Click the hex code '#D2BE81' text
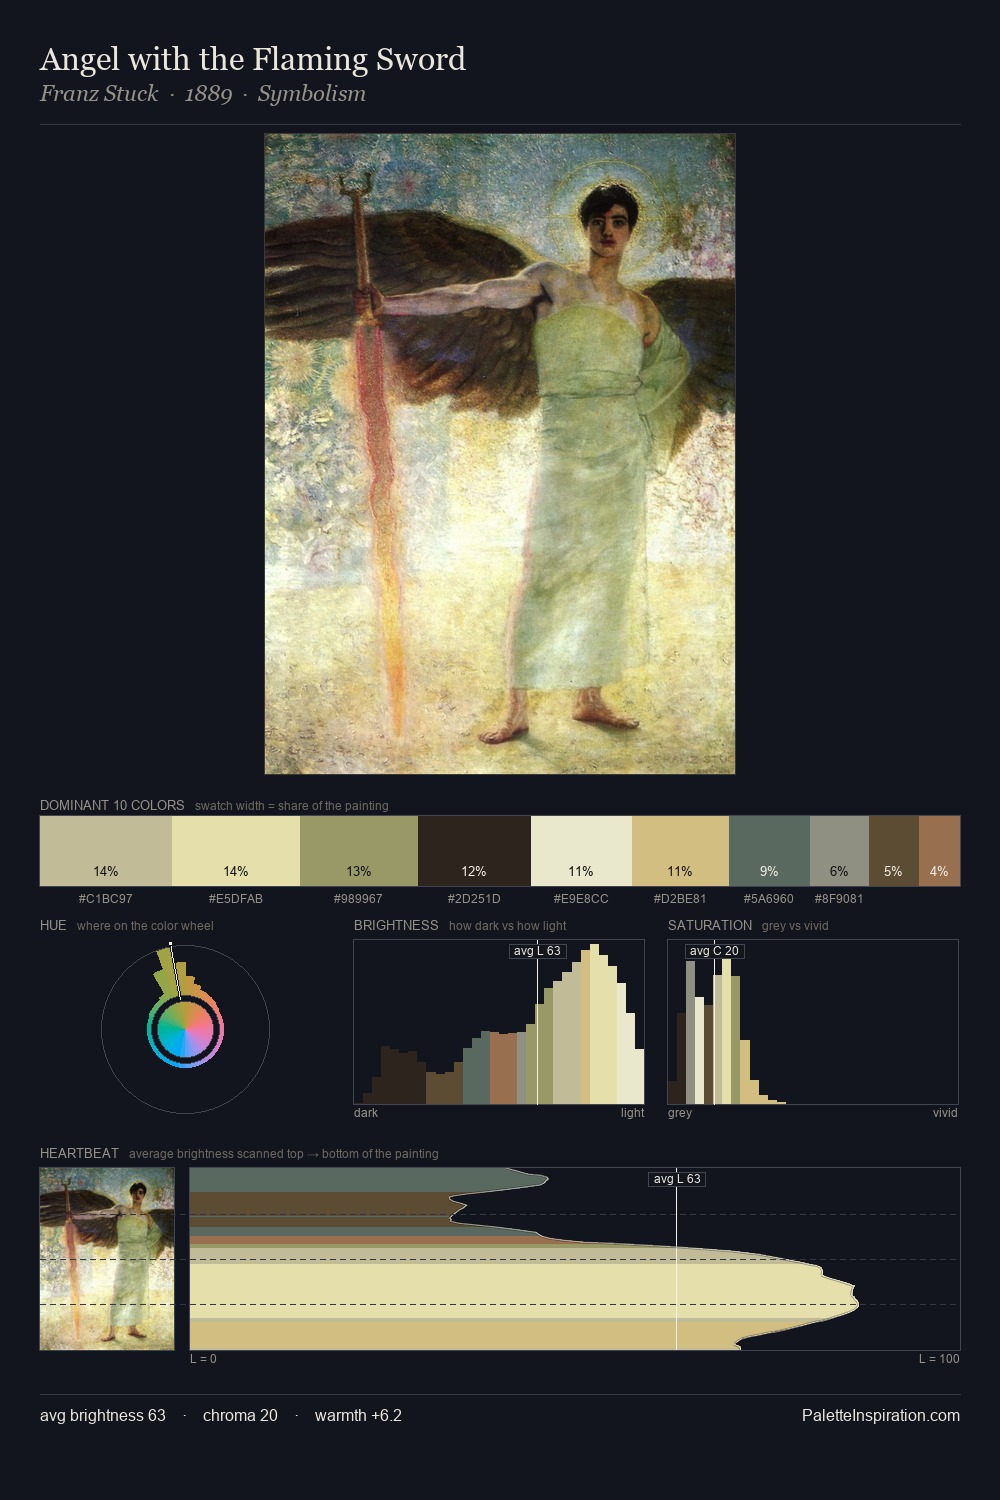The height and width of the screenshot is (1500, 1000). point(680,898)
